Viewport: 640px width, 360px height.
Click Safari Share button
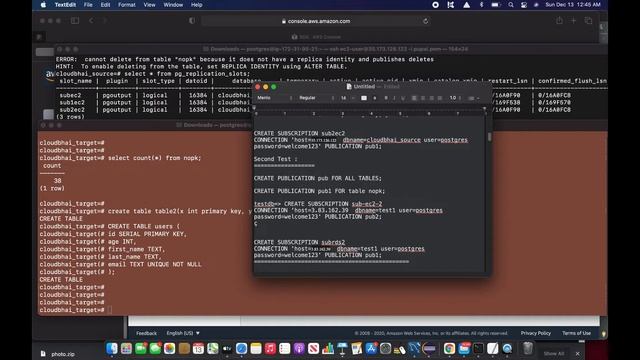(559, 20)
